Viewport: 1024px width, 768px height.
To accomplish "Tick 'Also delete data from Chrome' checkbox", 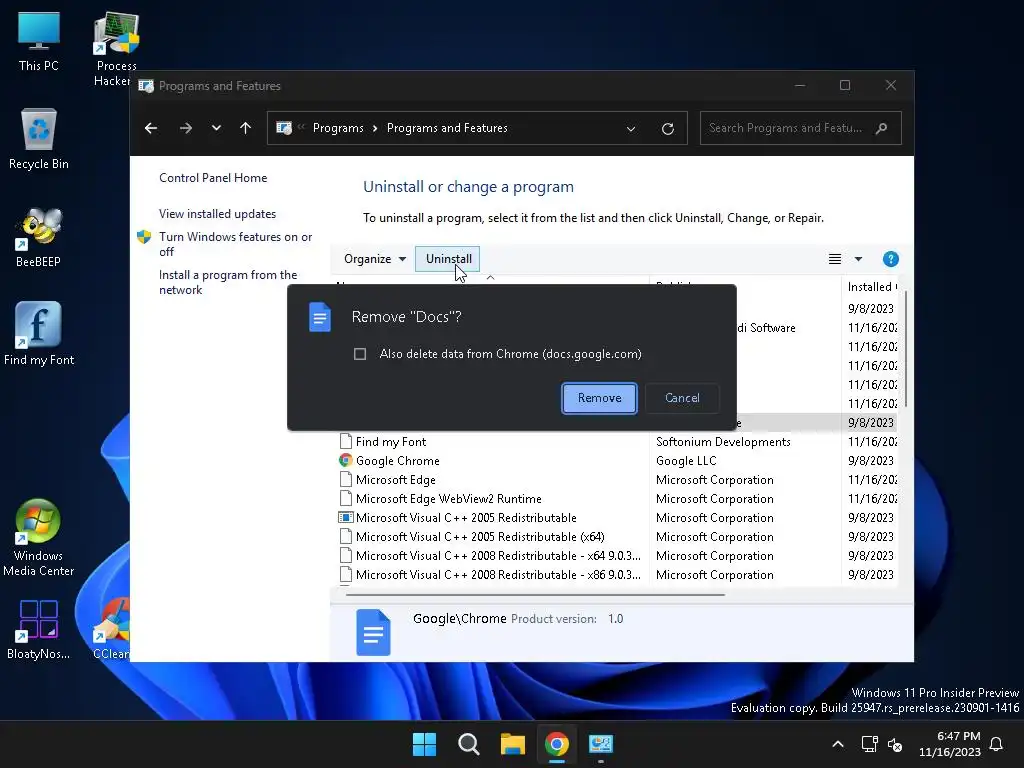I will click(x=360, y=354).
